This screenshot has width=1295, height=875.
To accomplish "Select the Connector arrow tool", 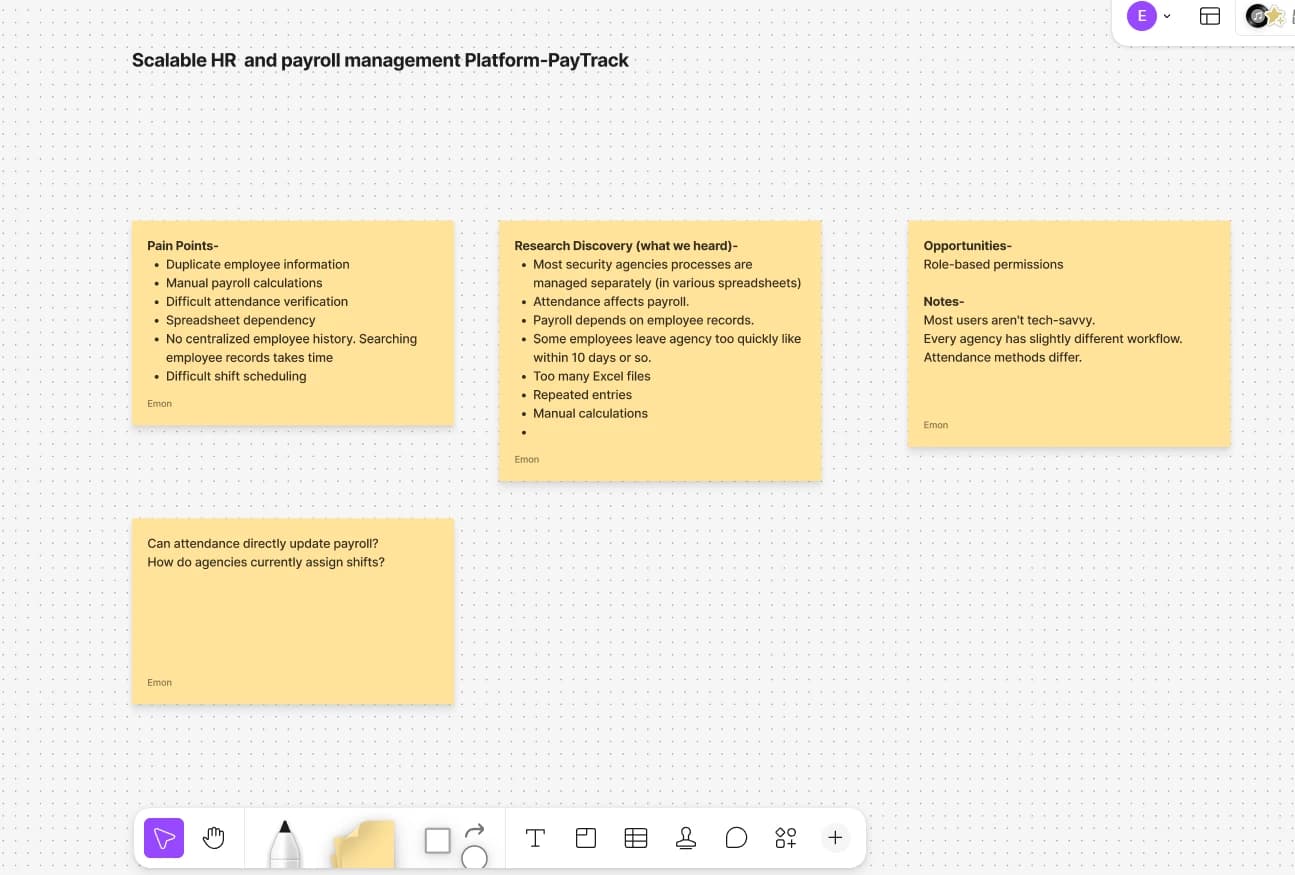I will (x=475, y=830).
